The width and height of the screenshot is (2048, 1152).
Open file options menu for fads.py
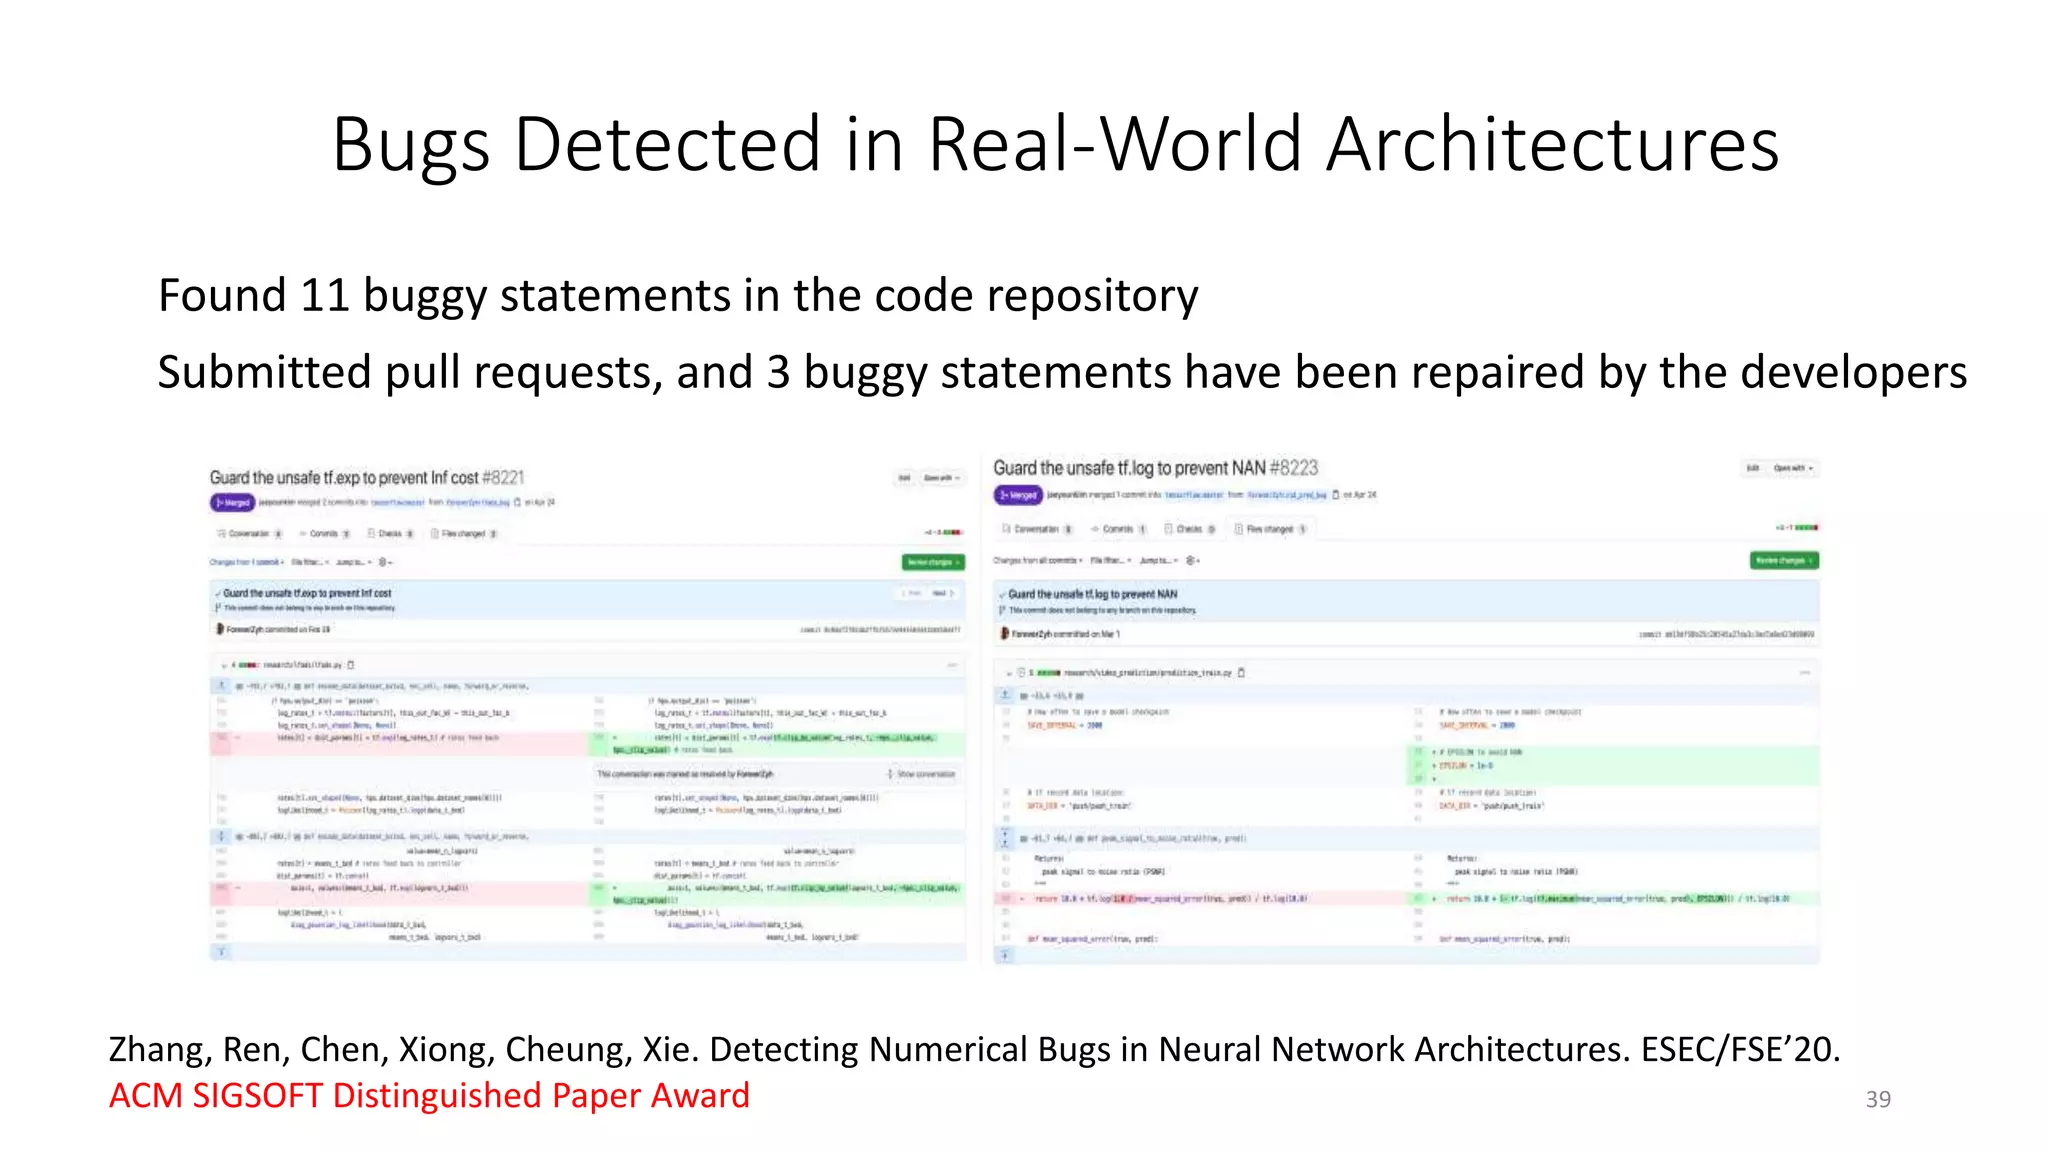pos(952,664)
